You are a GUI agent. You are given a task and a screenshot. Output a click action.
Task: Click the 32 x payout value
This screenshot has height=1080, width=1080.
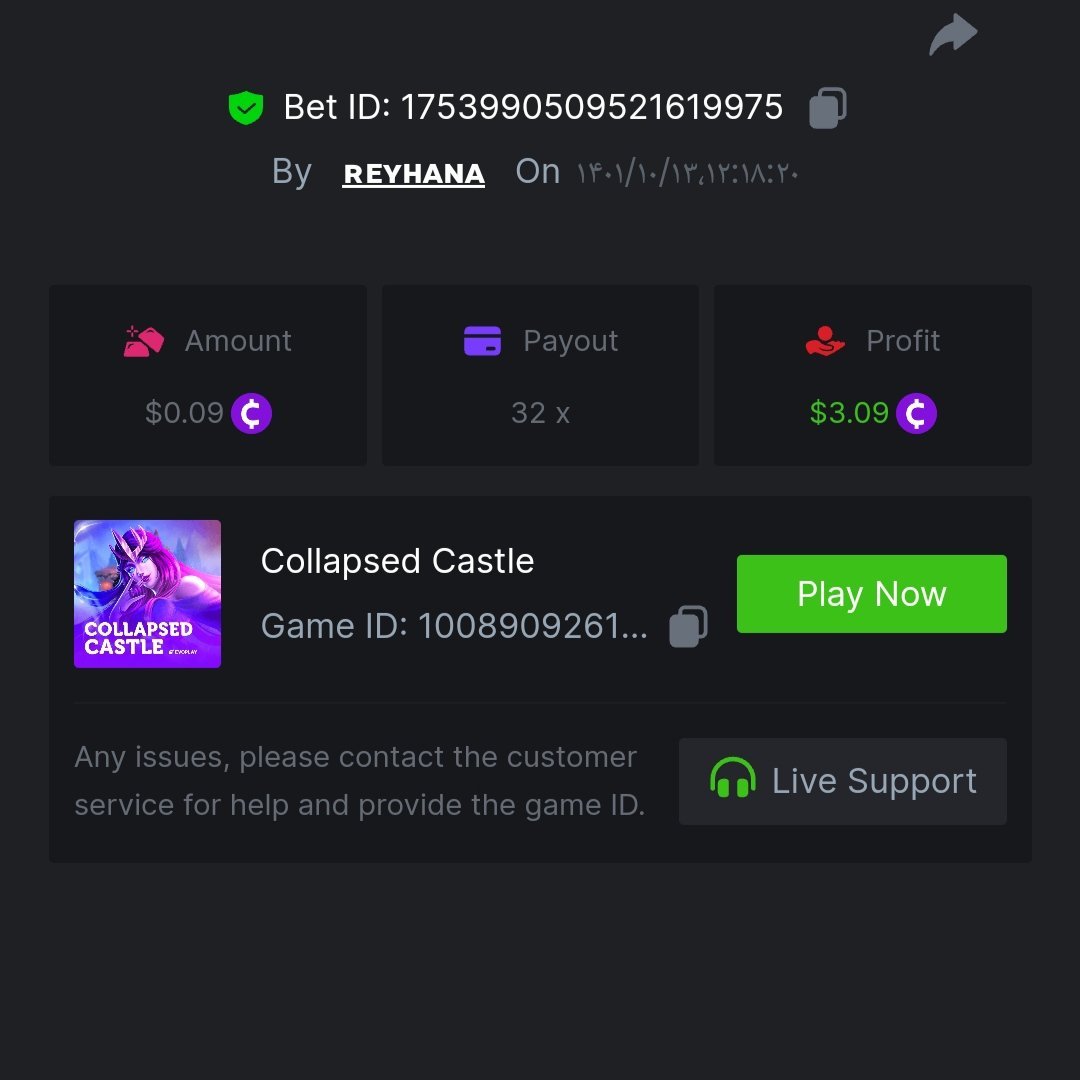pos(540,413)
